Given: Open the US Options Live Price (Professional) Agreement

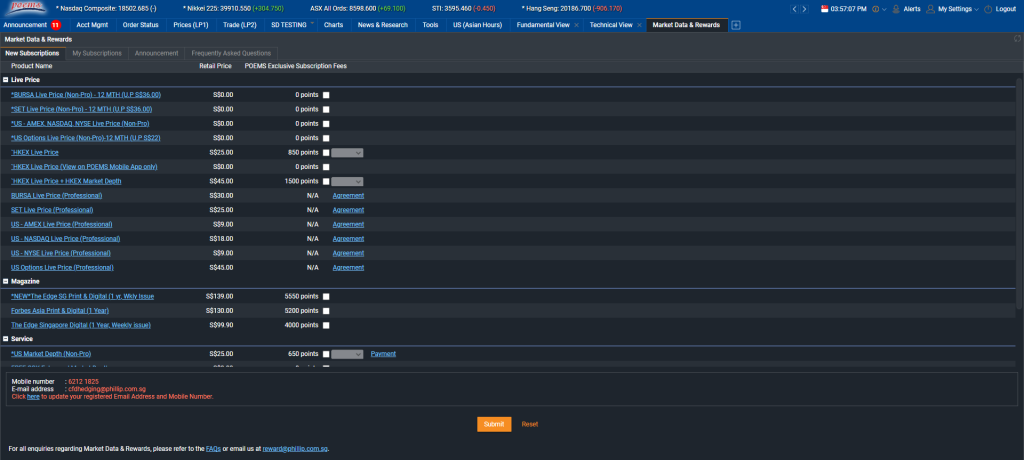Looking at the screenshot, I should click(348, 267).
